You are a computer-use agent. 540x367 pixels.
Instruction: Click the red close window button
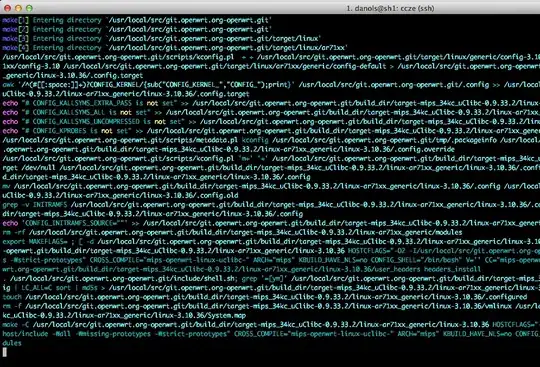[8, 8]
